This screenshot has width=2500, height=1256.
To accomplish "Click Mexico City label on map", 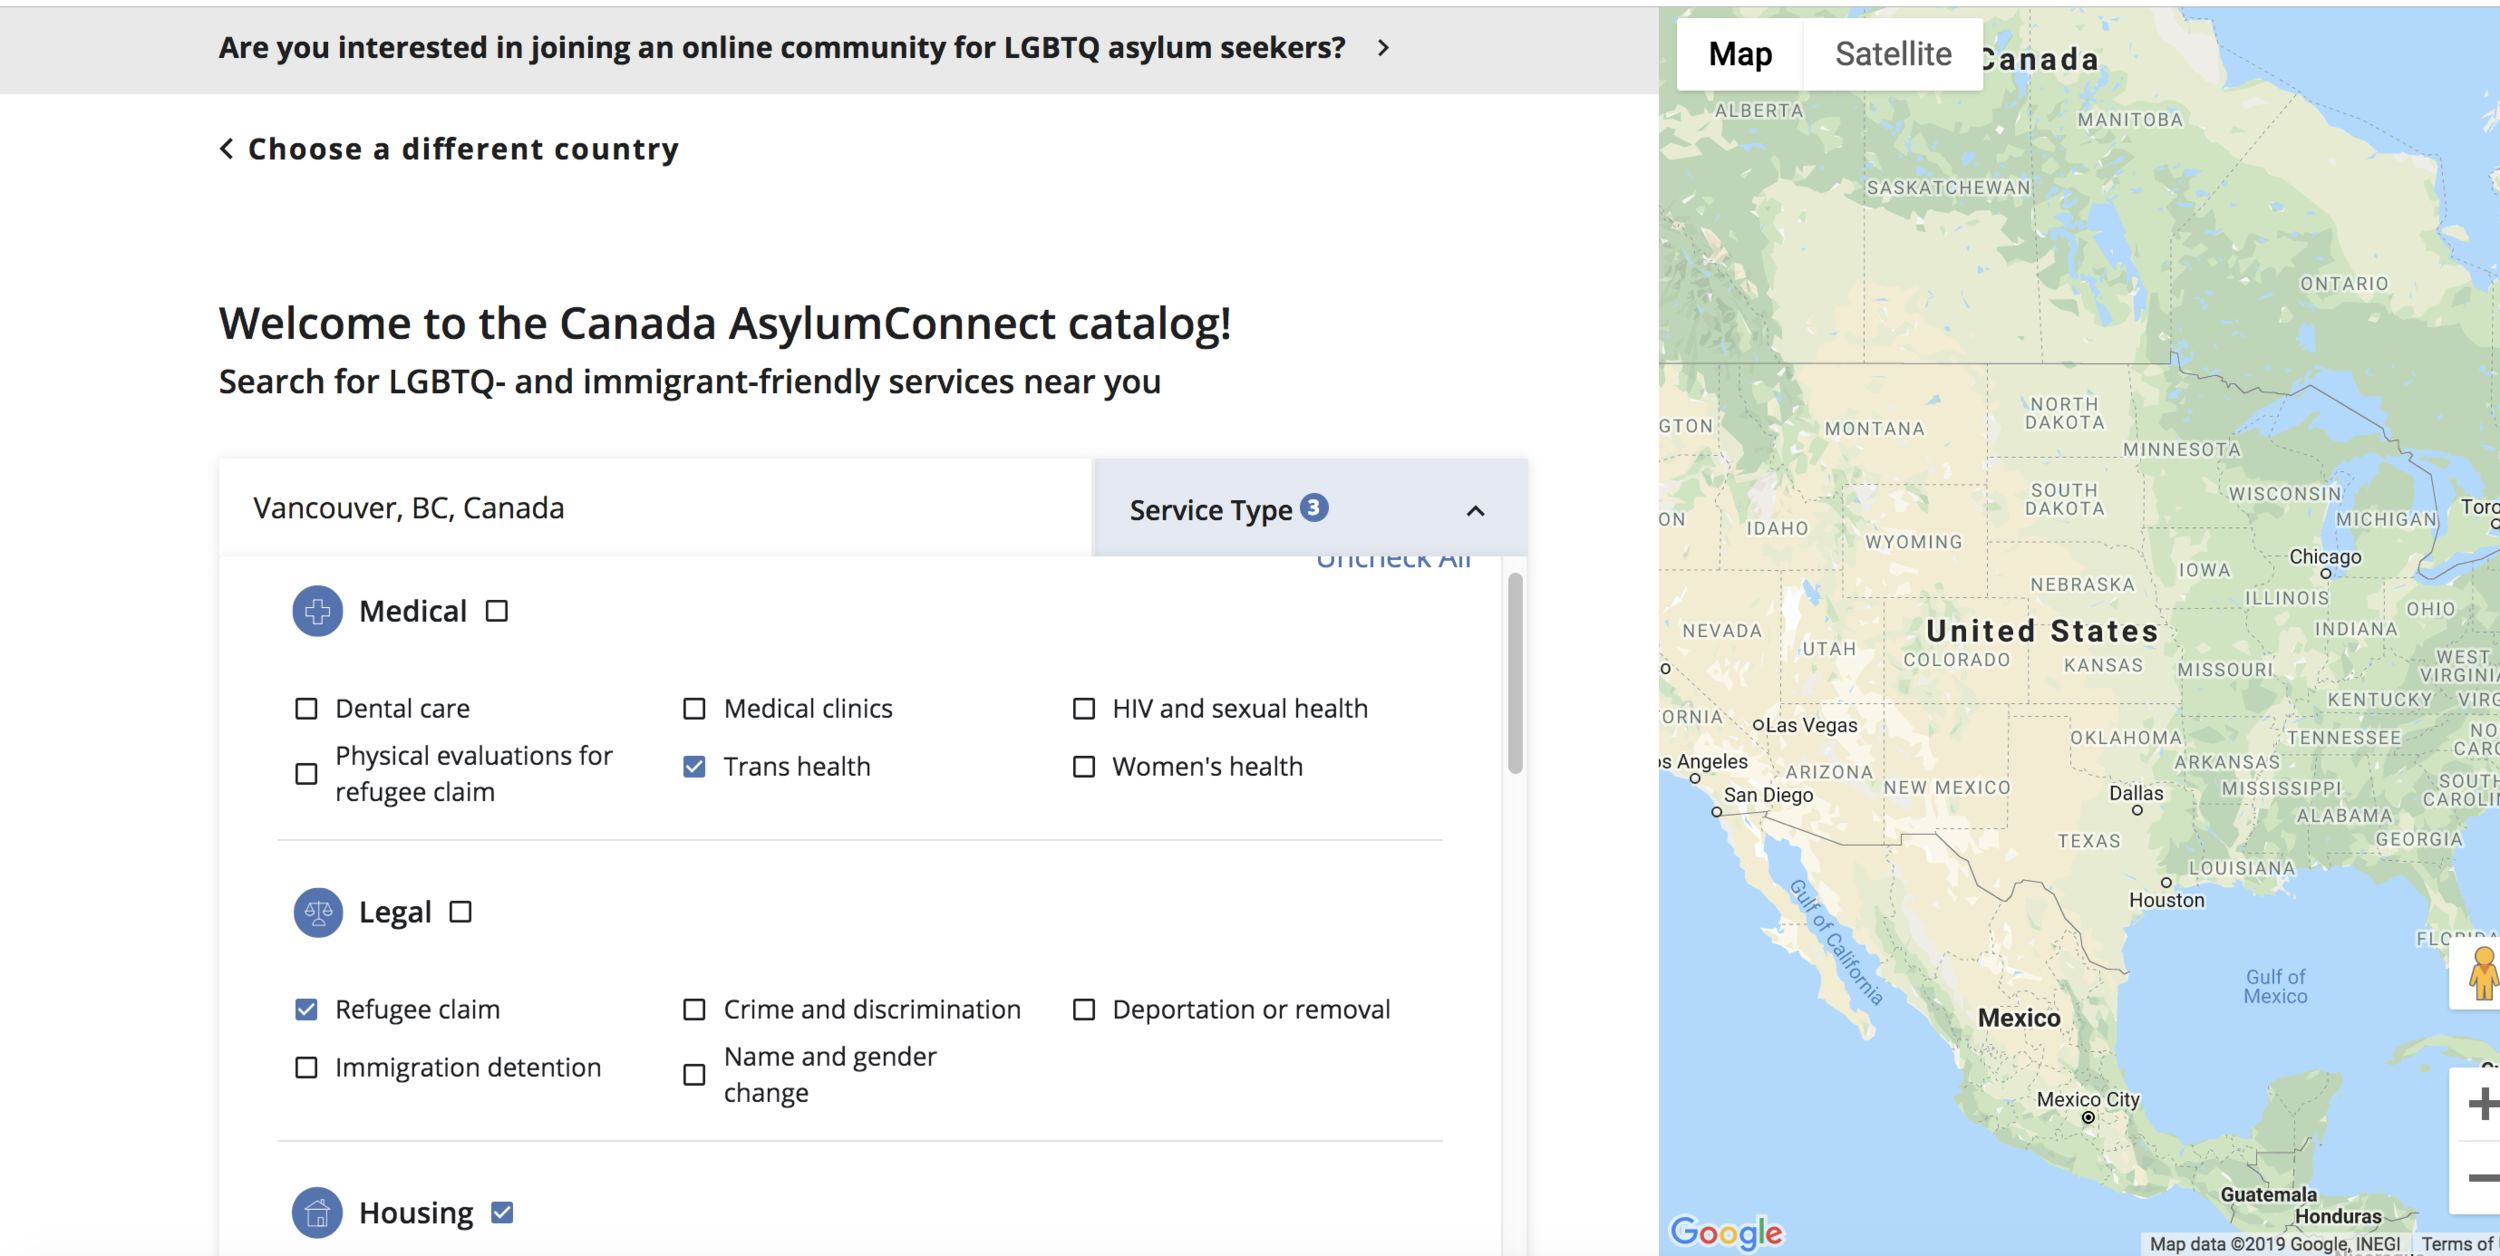I will click(2088, 1100).
